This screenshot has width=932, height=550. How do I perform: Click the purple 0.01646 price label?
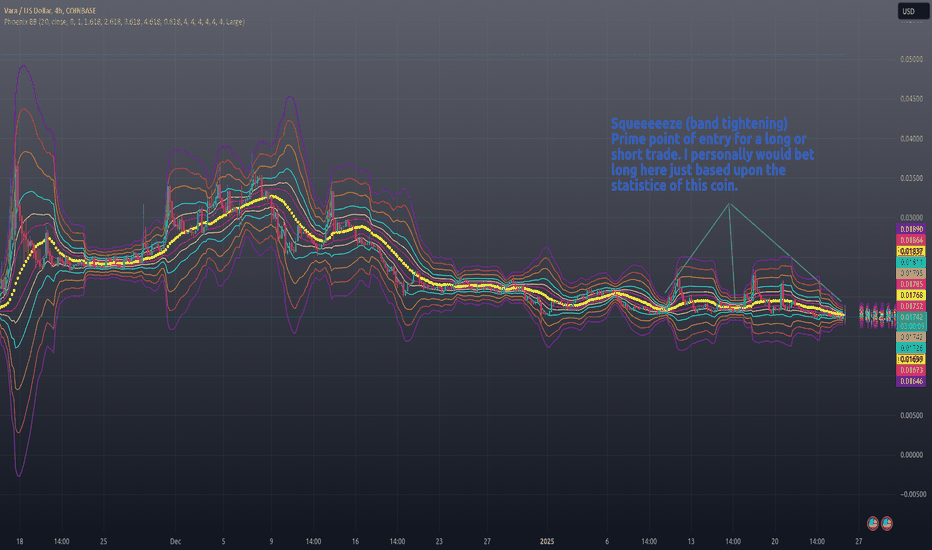(911, 381)
